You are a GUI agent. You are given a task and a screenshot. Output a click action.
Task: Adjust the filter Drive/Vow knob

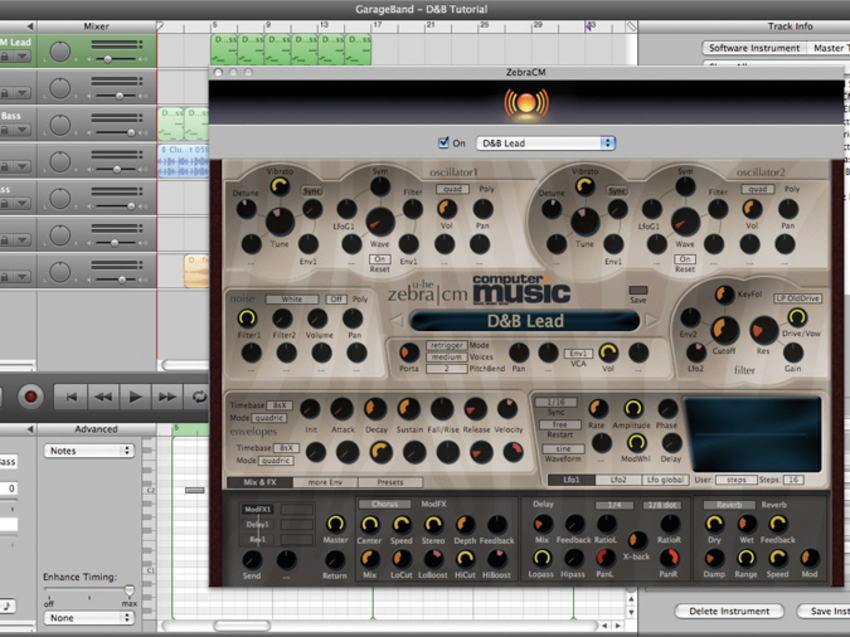tap(796, 317)
